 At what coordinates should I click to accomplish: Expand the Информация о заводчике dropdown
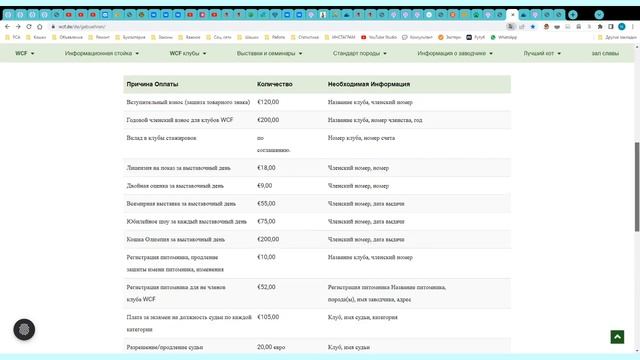point(455,53)
